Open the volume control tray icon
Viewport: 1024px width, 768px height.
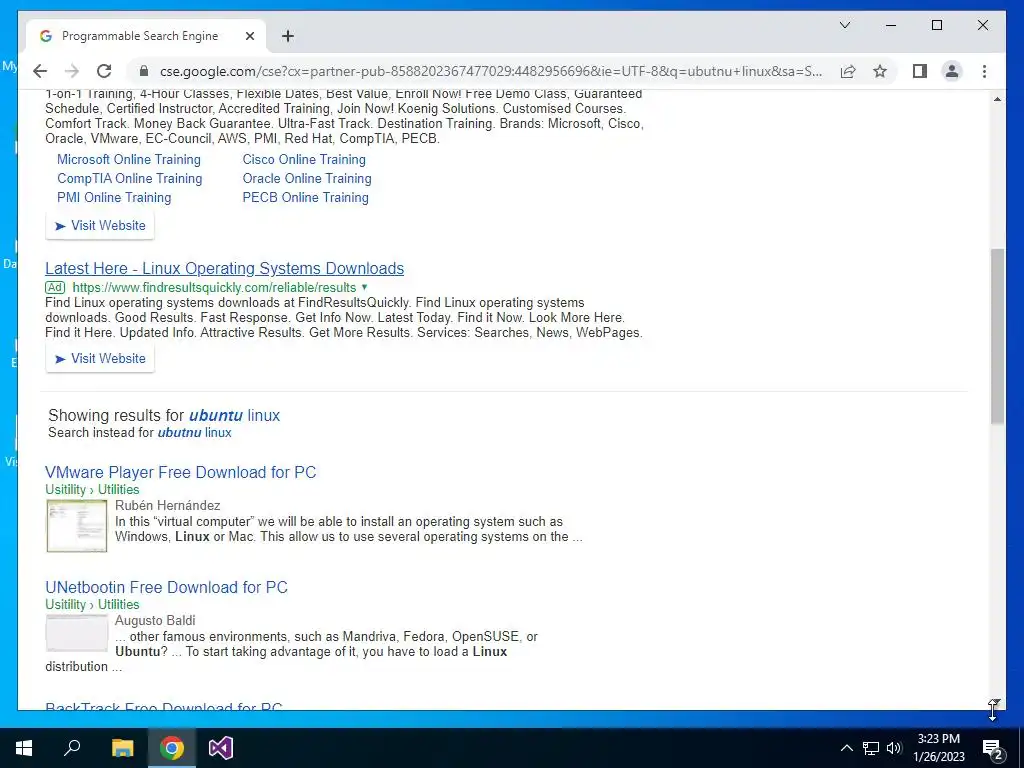[894, 748]
